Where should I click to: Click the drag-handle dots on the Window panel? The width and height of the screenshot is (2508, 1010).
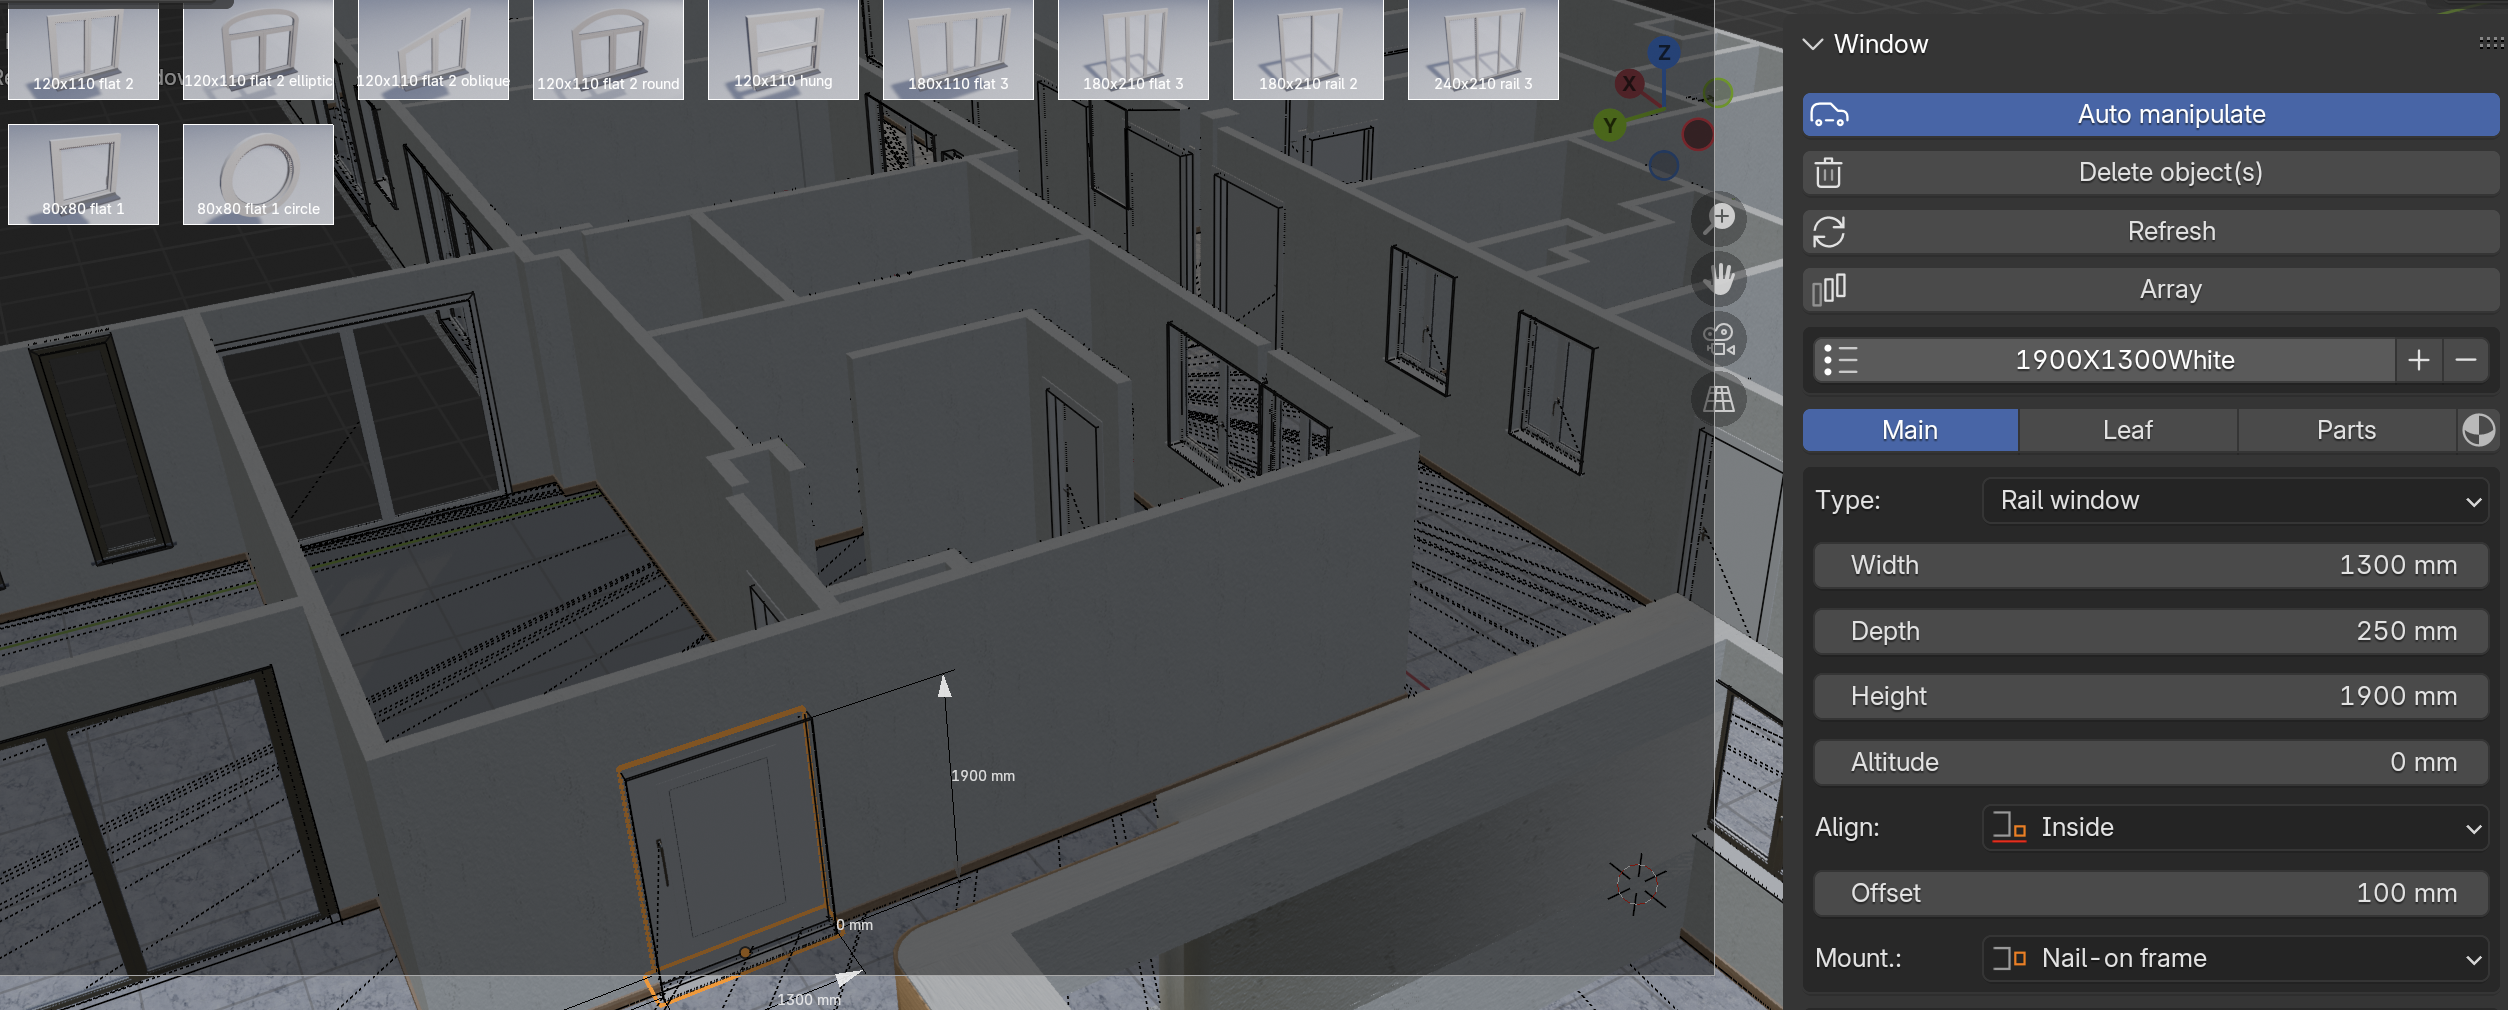(2491, 43)
